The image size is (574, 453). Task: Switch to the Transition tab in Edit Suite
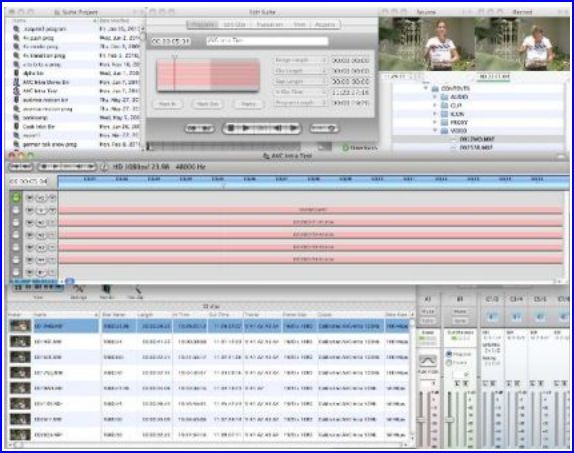point(270,25)
